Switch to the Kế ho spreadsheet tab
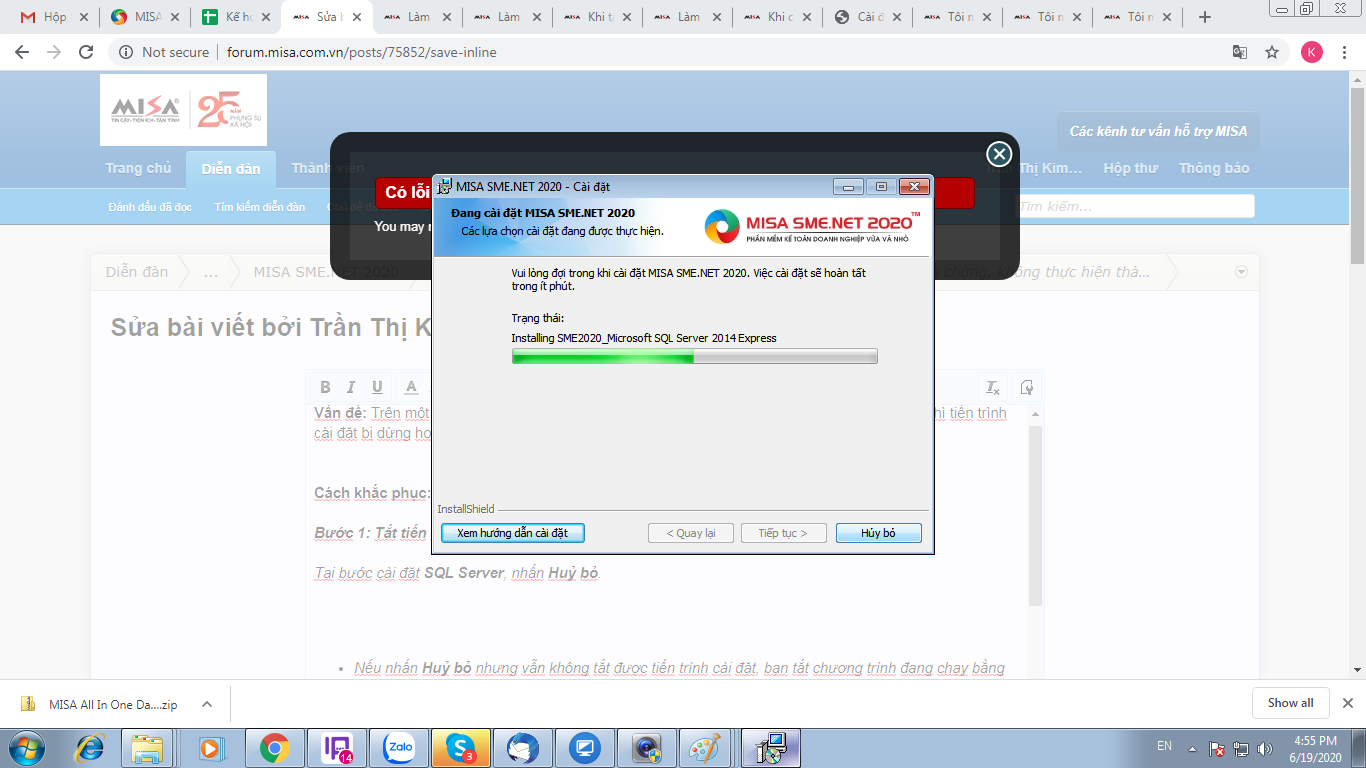 click(236, 17)
